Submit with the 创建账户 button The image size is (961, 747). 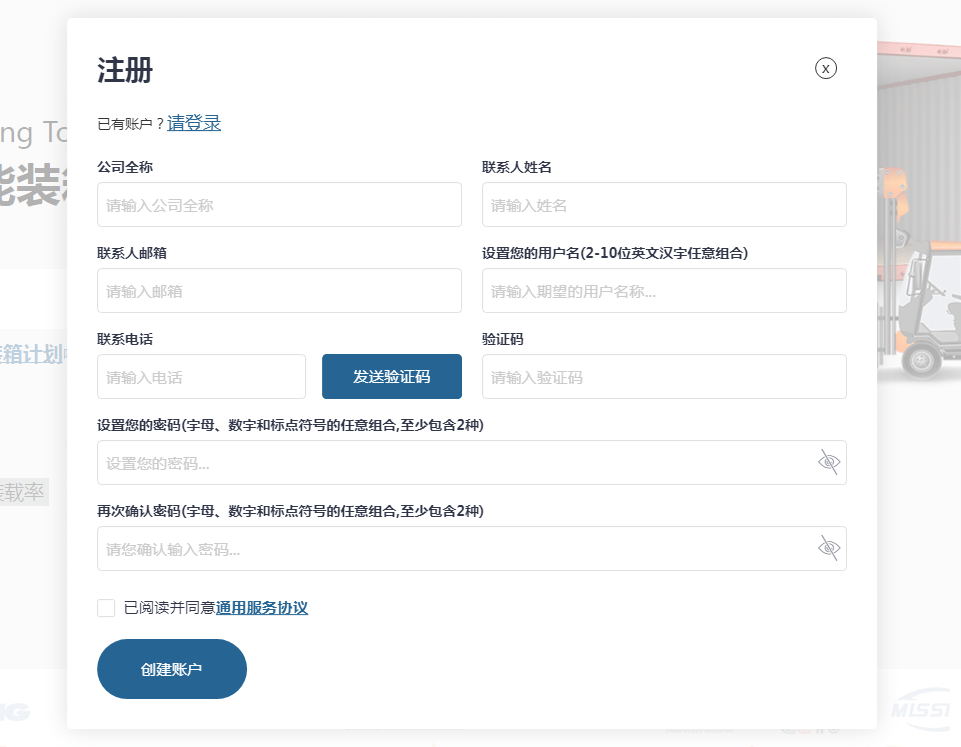[172, 669]
